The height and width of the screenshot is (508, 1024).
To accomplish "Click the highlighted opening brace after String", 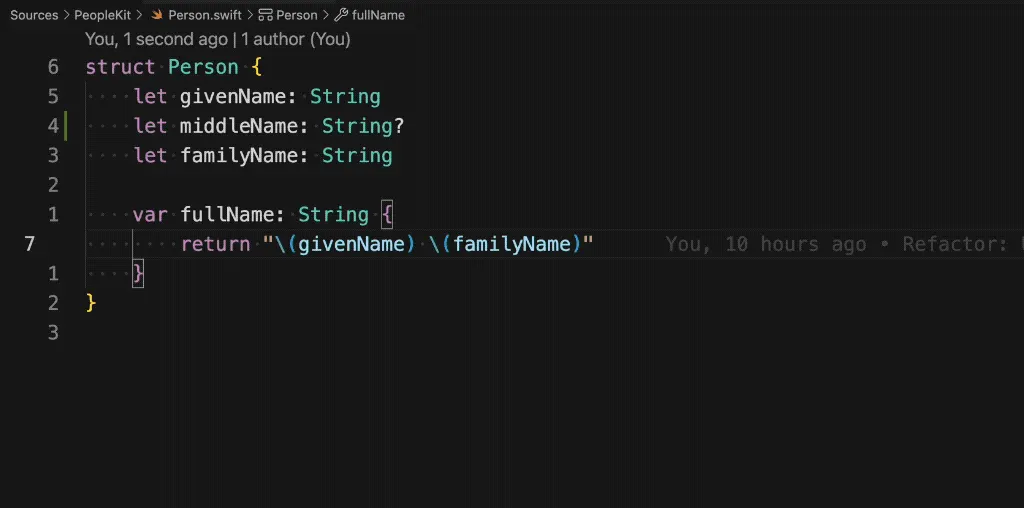I will click(x=387, y=215).
